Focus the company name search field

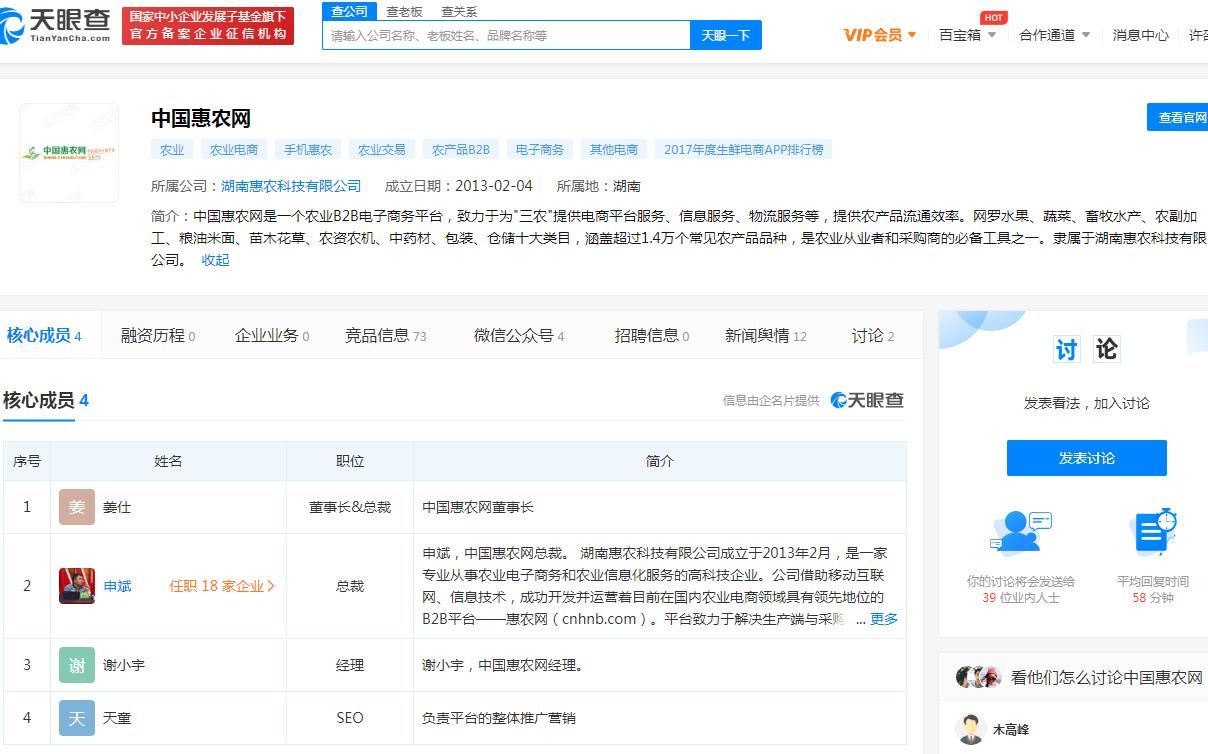point(506,35)
